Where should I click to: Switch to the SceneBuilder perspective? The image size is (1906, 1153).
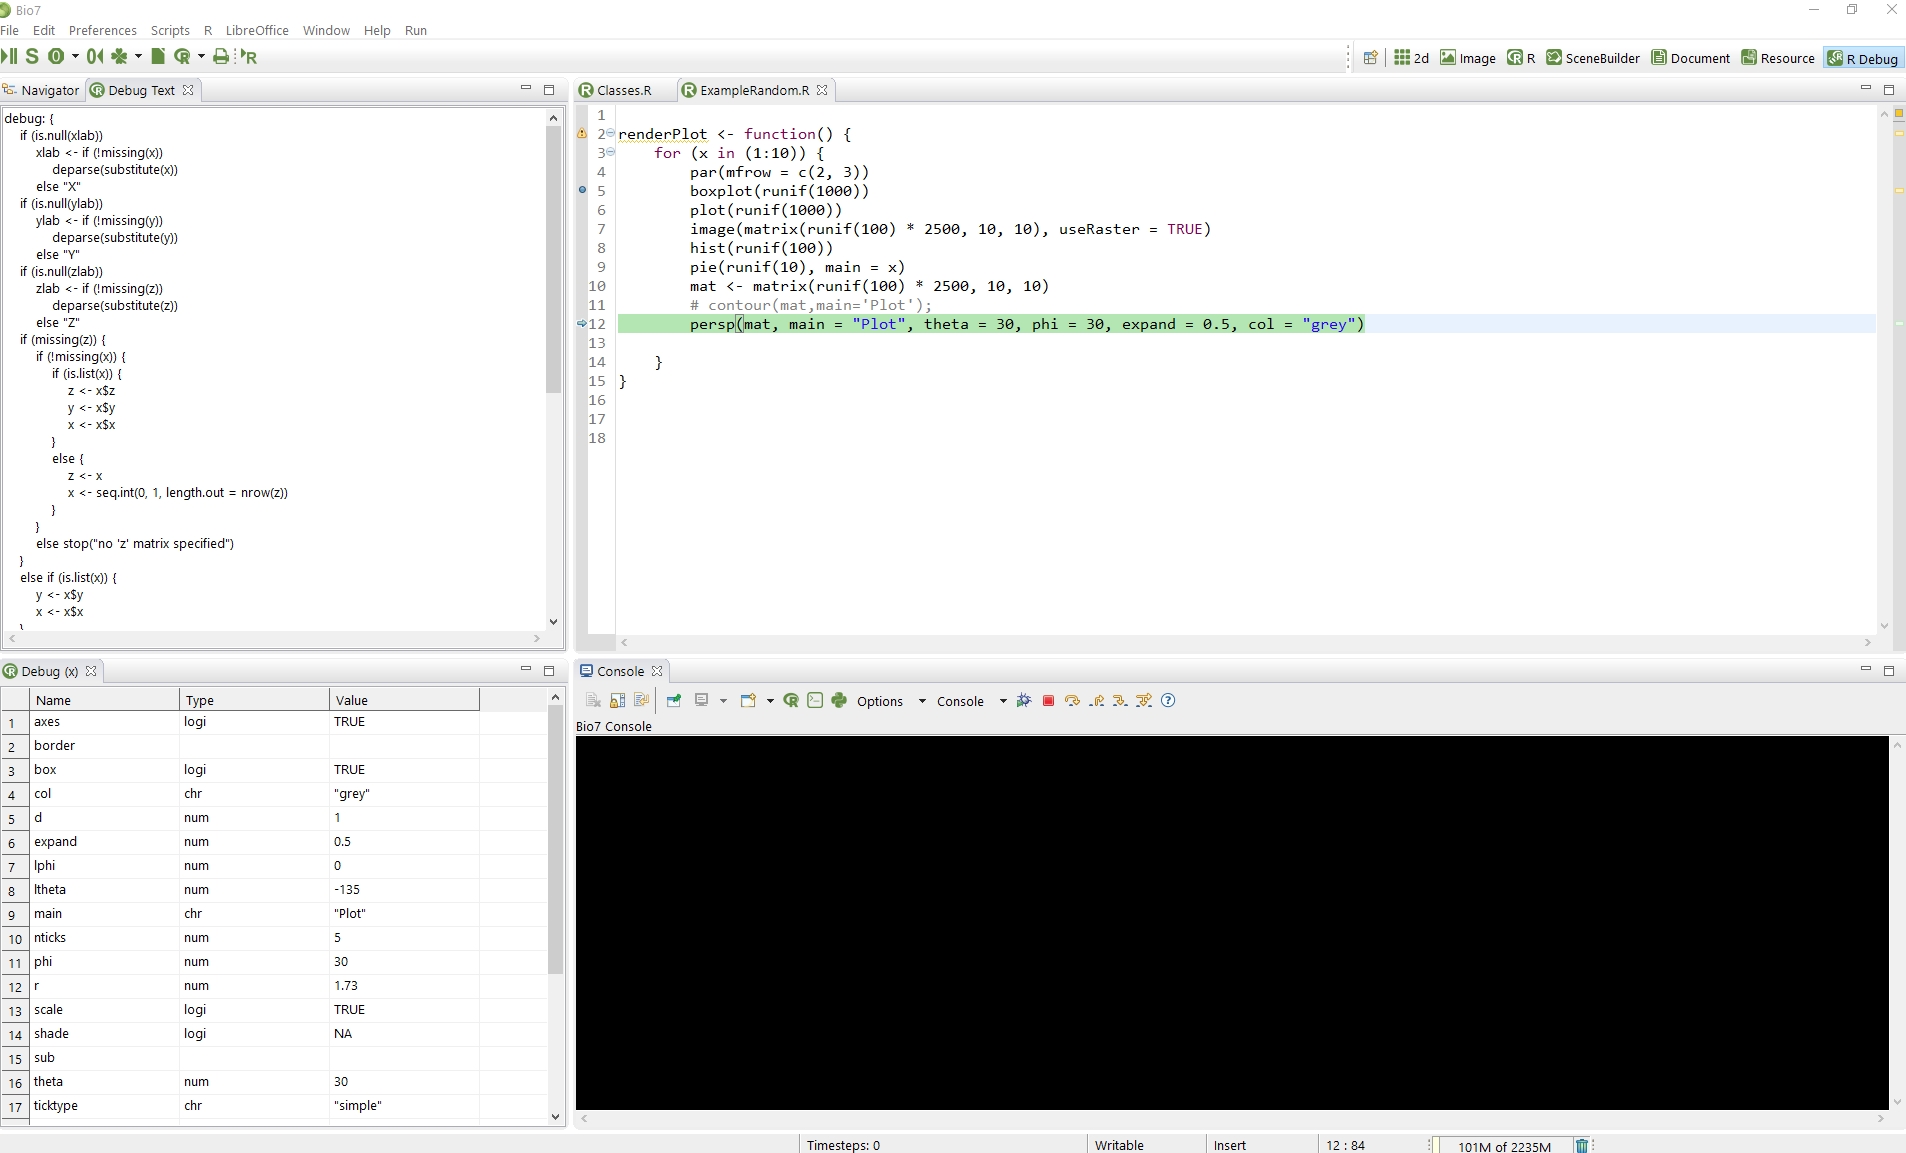point(1593,58)
